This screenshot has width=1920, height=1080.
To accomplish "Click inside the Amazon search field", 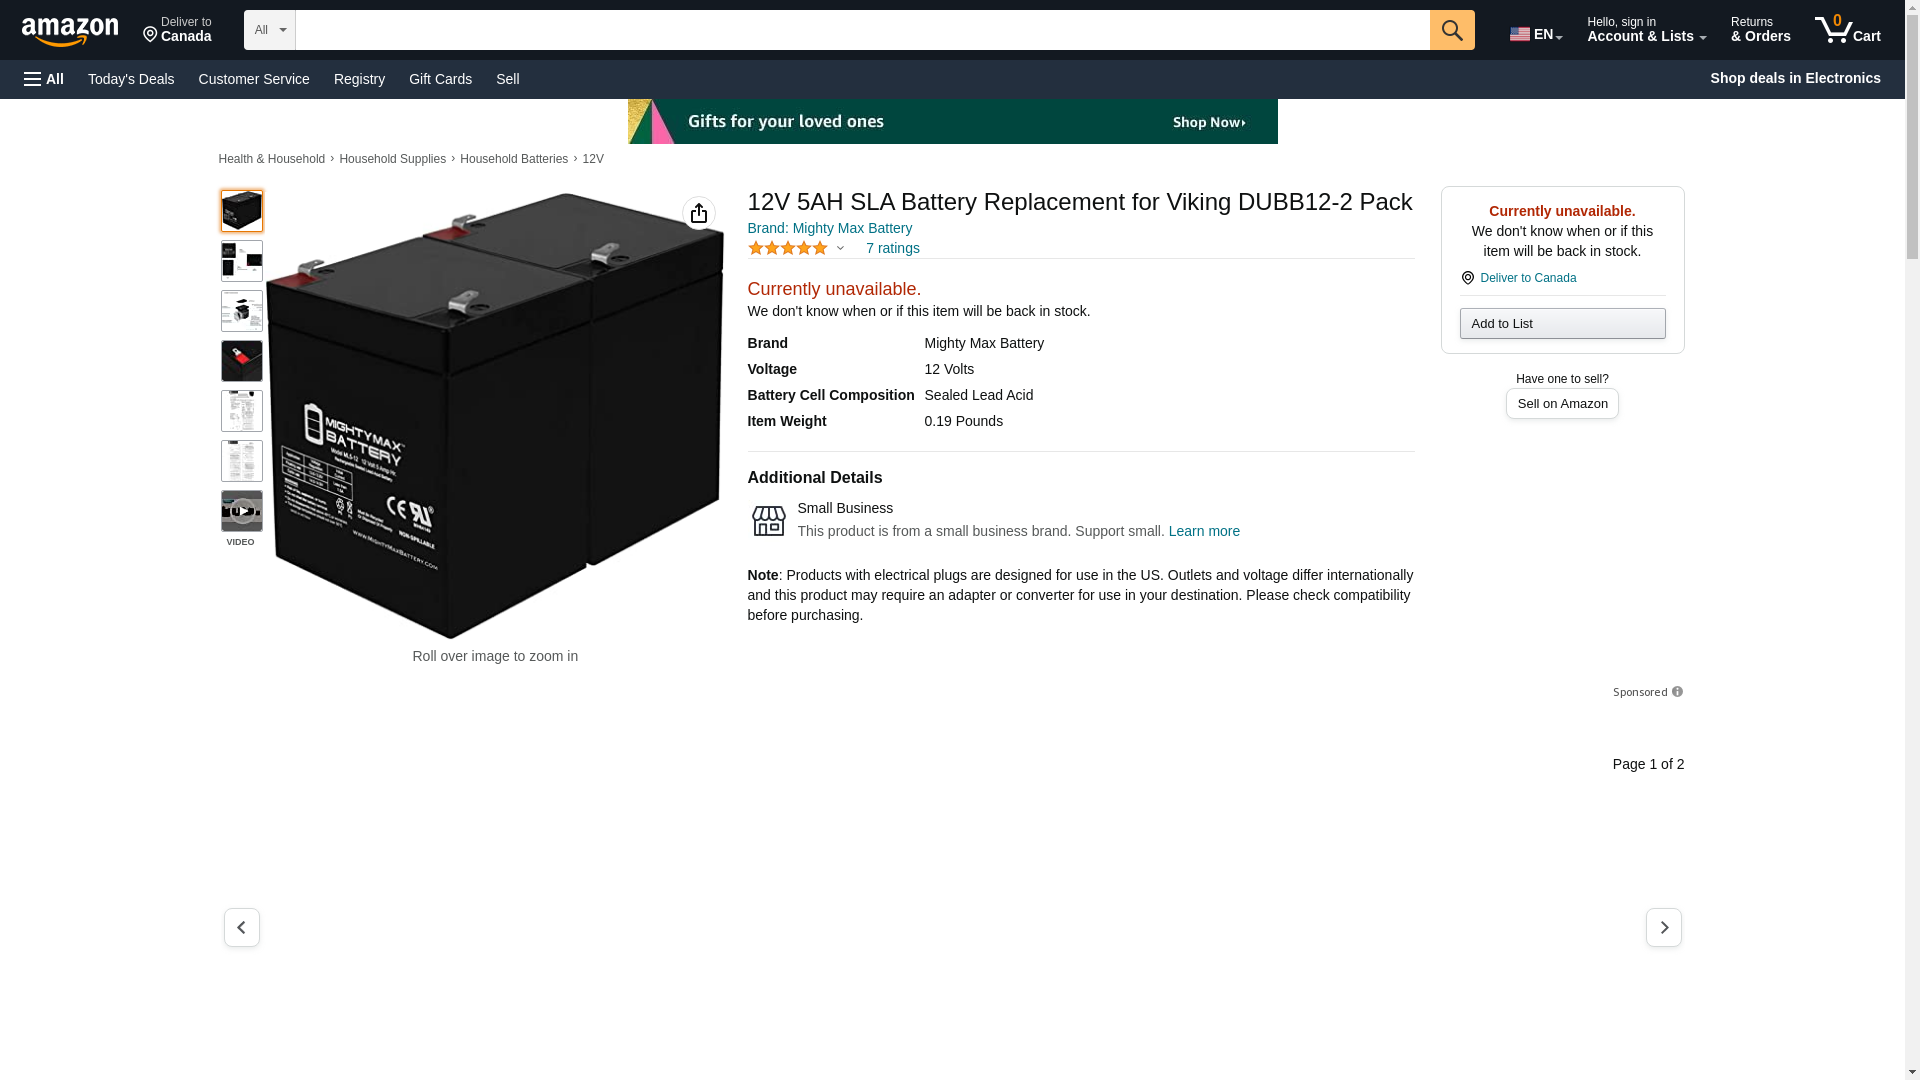I will pos(861,30).
